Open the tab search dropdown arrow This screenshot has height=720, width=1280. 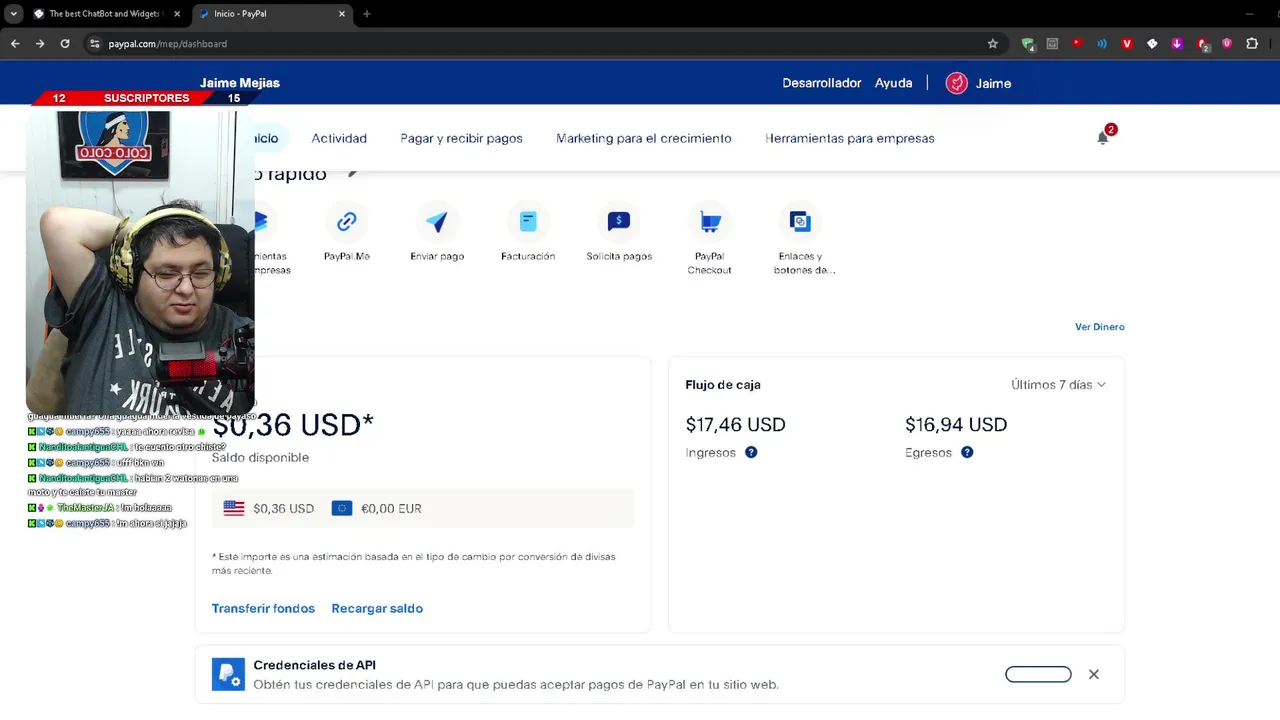click(13, 14)
